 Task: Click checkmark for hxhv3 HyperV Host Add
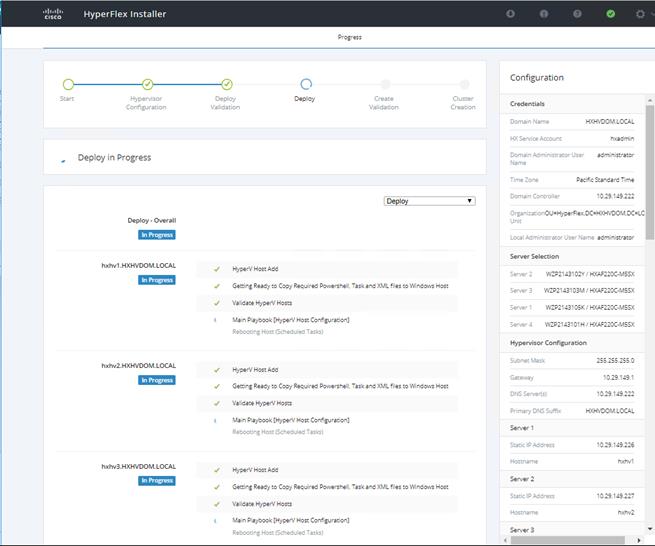[x=216, y=470]
